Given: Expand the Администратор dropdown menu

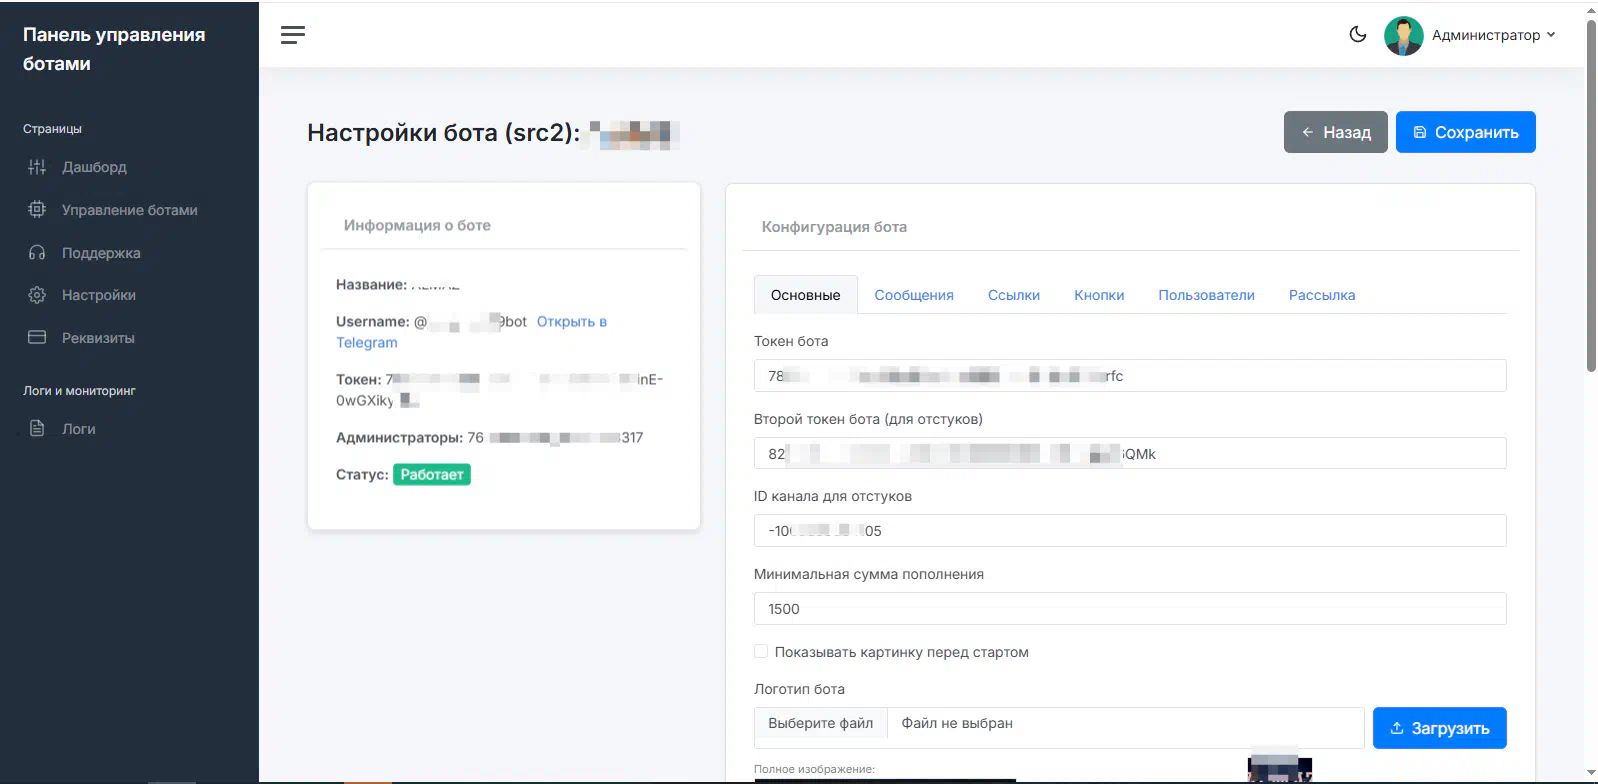Looking at the screenshot, I should (x=1494, y=35).
